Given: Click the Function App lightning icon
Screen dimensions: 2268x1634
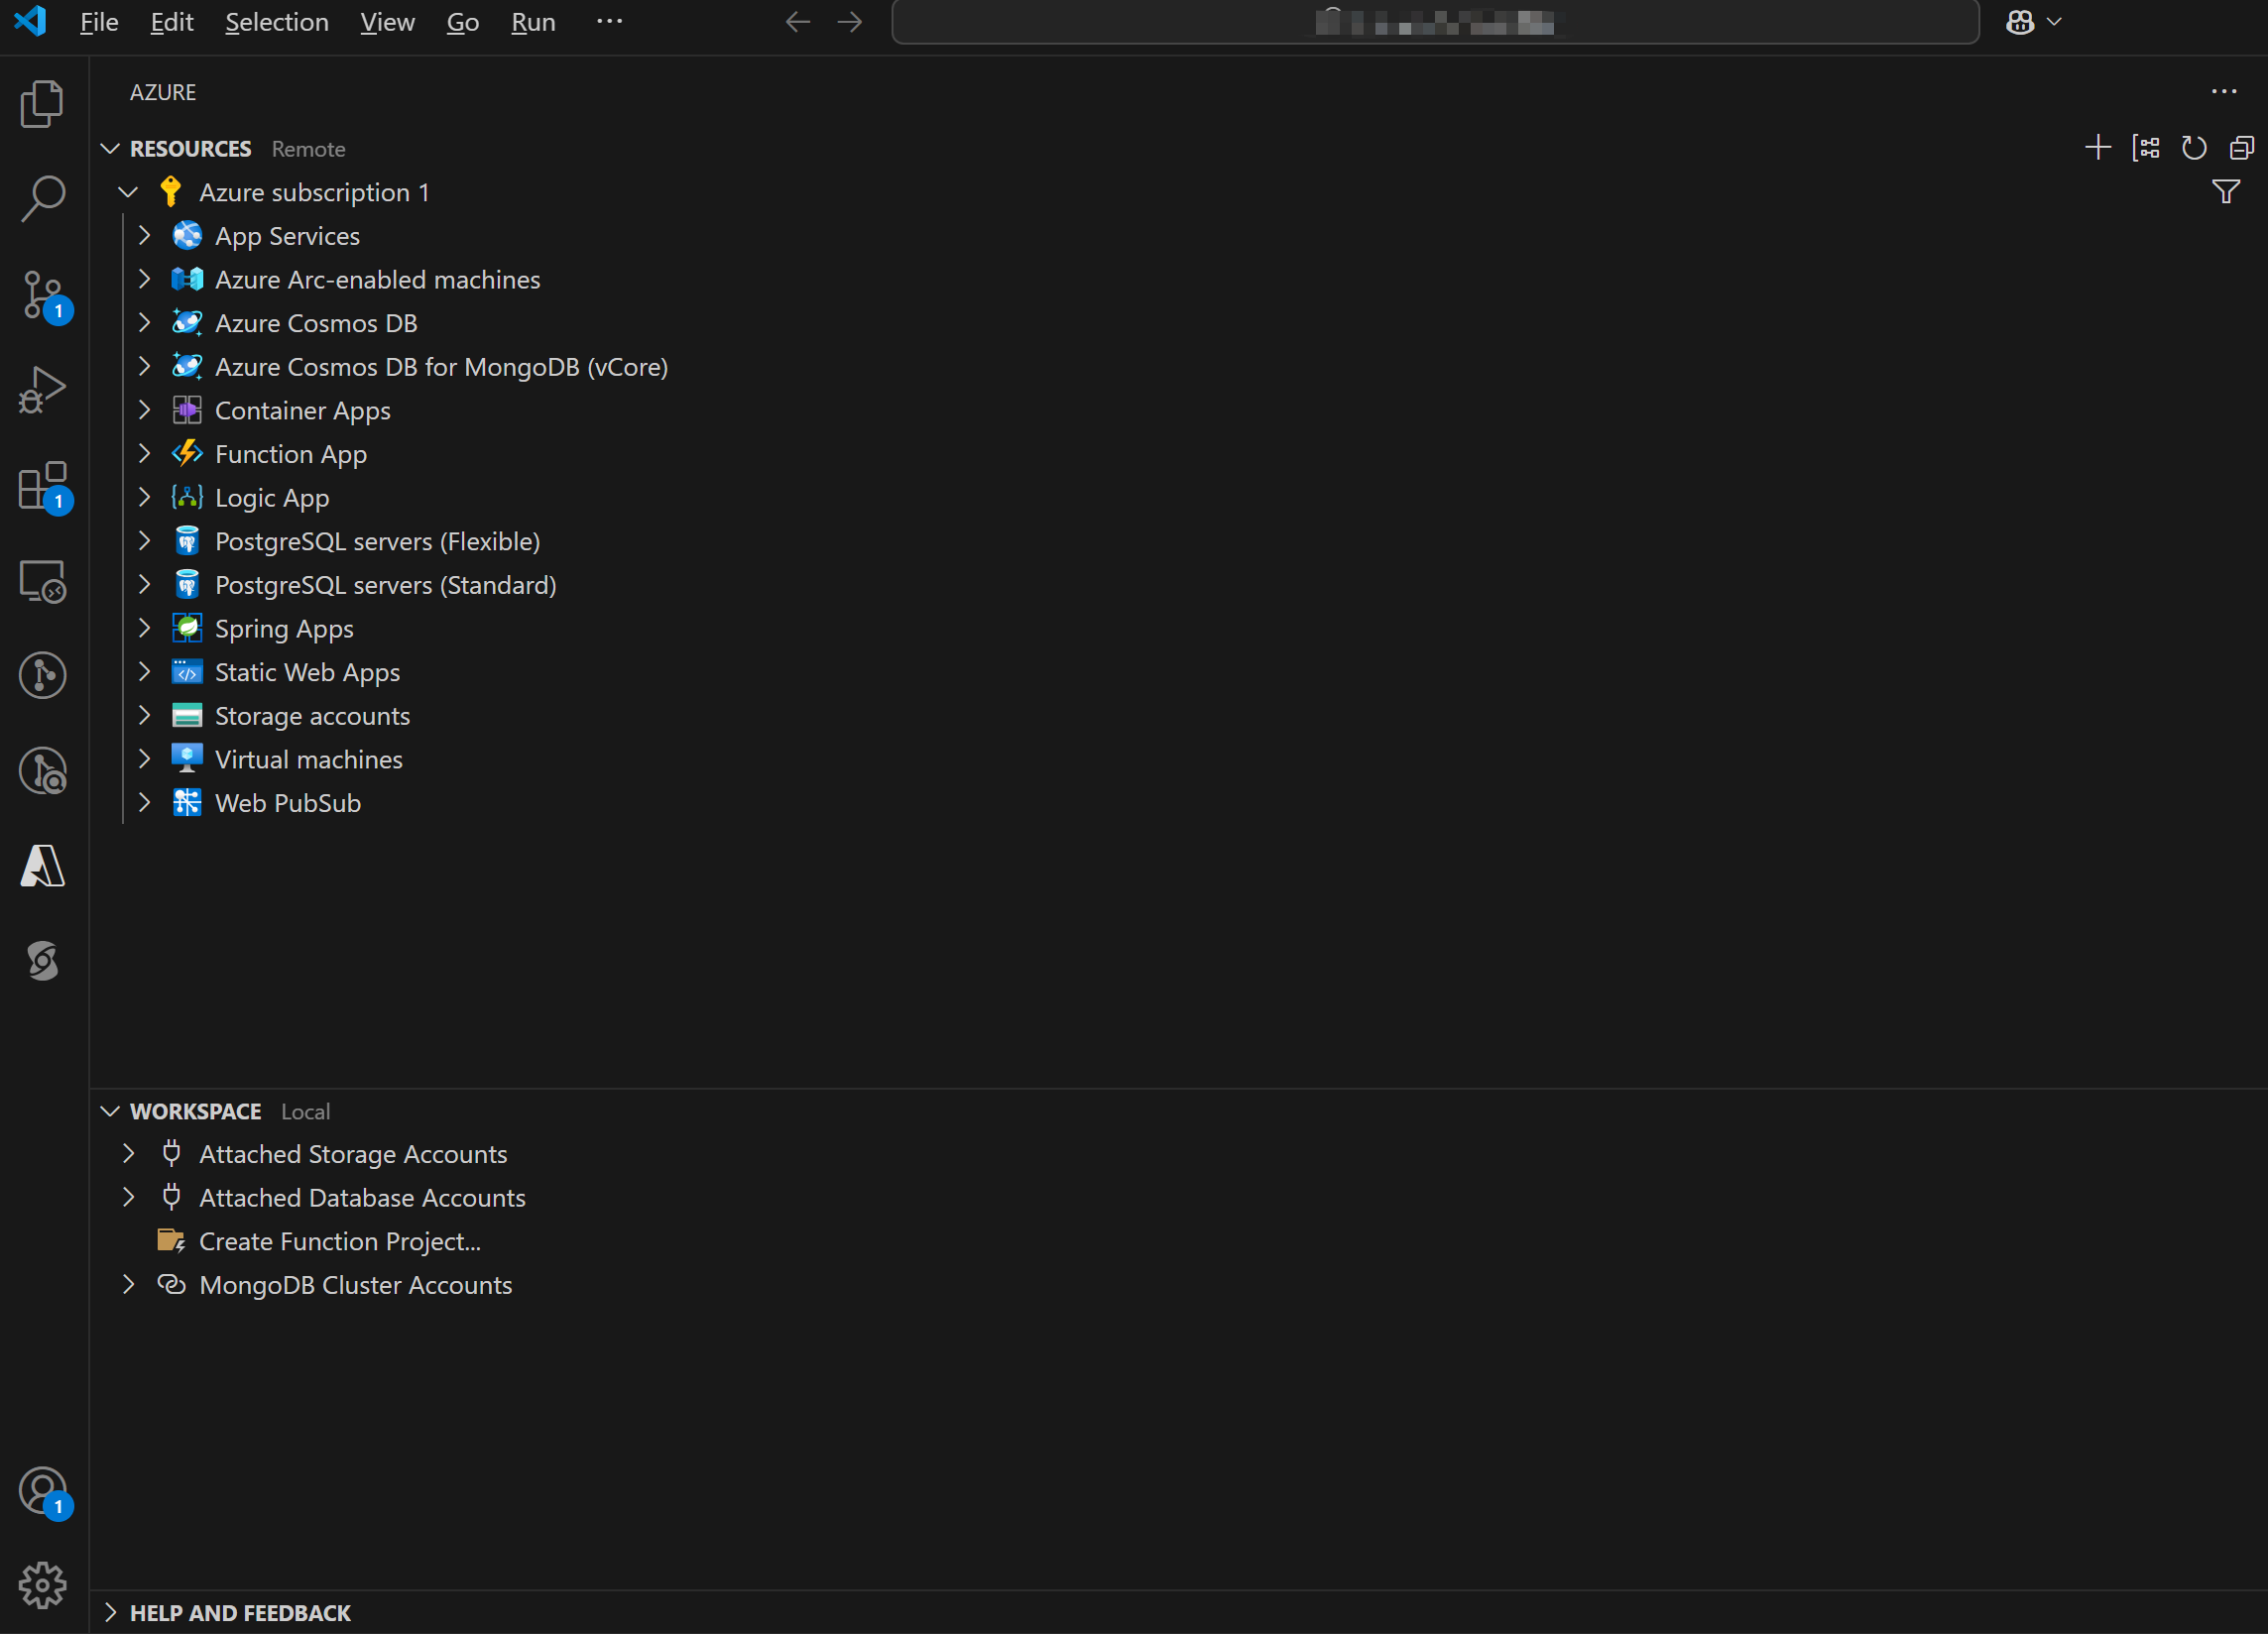Looking at the screenshot, I should coord(187,454).
